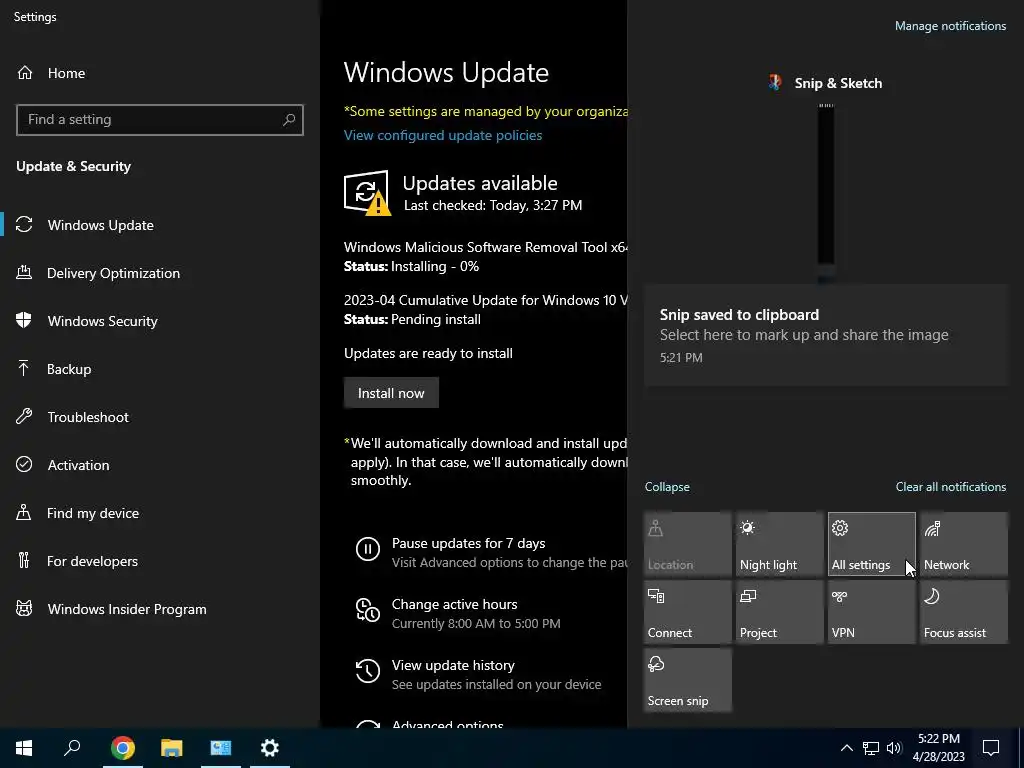Click the Connect quick action tile

click(688, 612)
